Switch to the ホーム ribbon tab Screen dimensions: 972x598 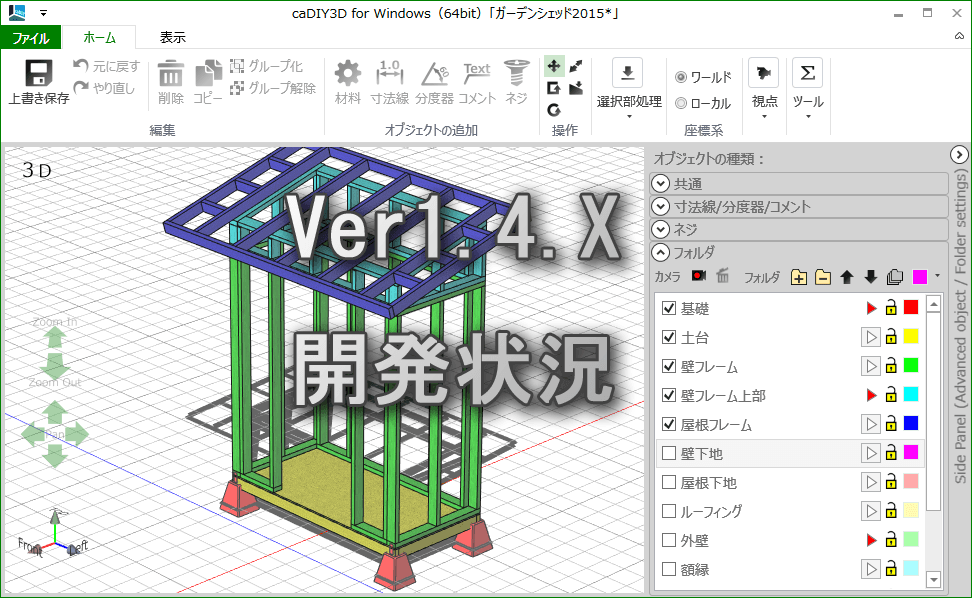pos(99,38)
